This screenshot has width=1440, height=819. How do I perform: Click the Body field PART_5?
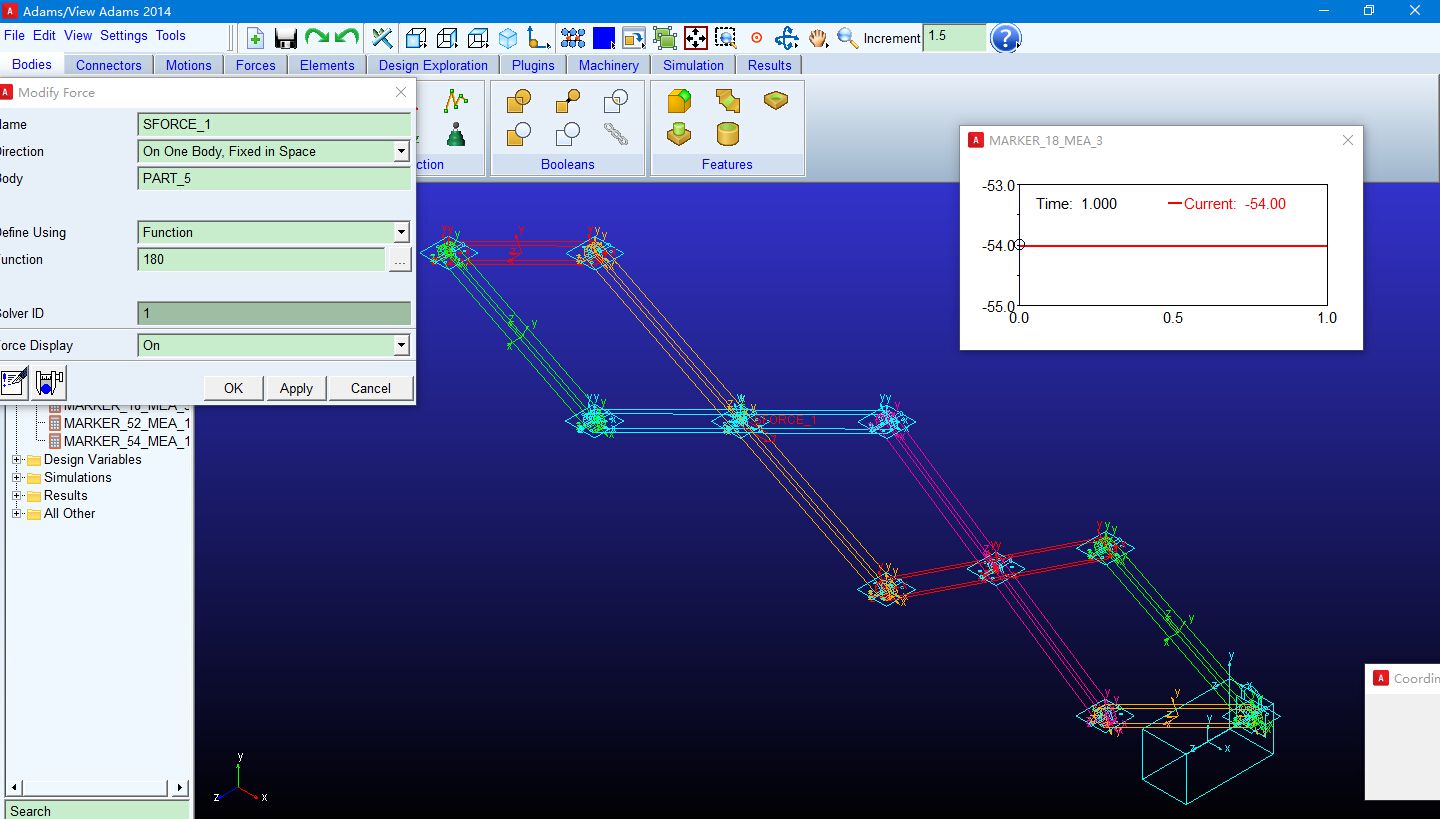[275, 178]
